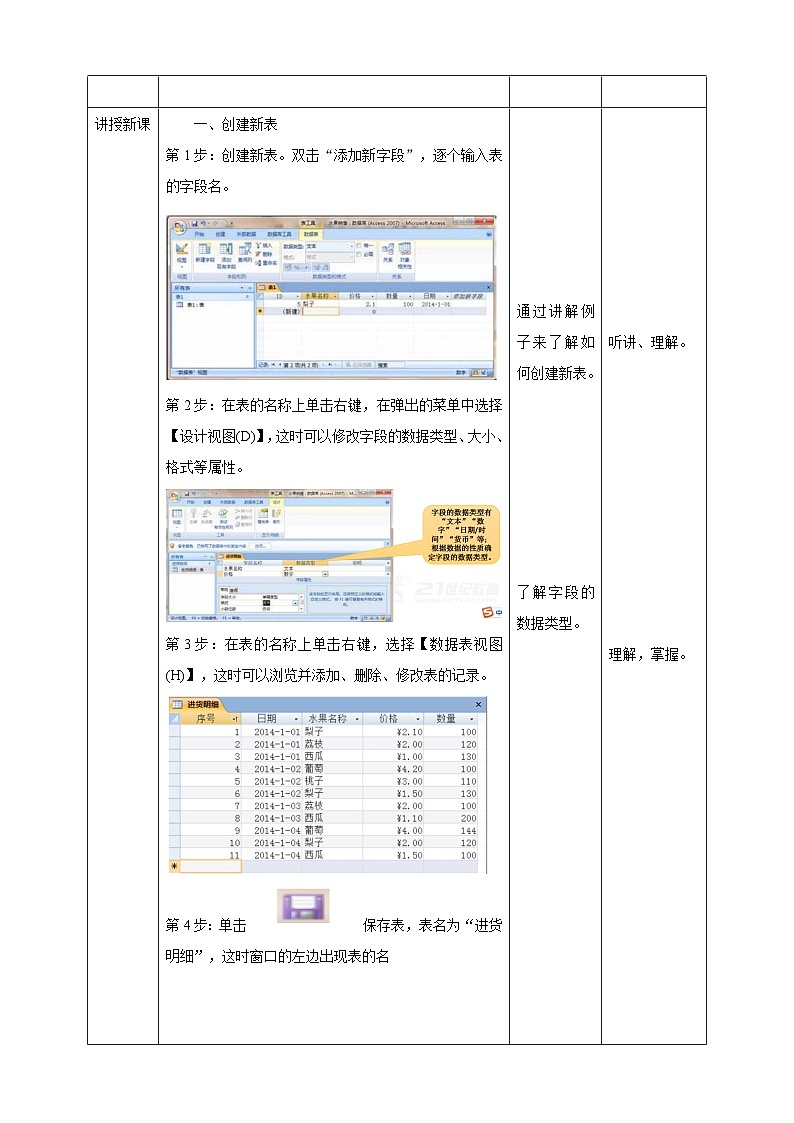Click the 表1:表 item in navigation pane
The height and width of the screenshot is (1123, 794).
(x=191, y=305)
